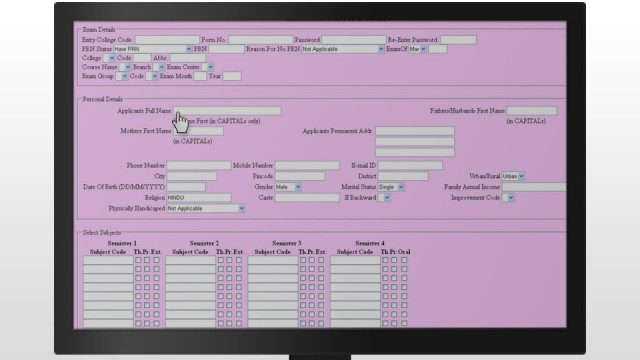Viewport: 640px width, 360px height.
Task: Click third line of Applicants Permanent Addr
Action: click(x=415, y=152)
